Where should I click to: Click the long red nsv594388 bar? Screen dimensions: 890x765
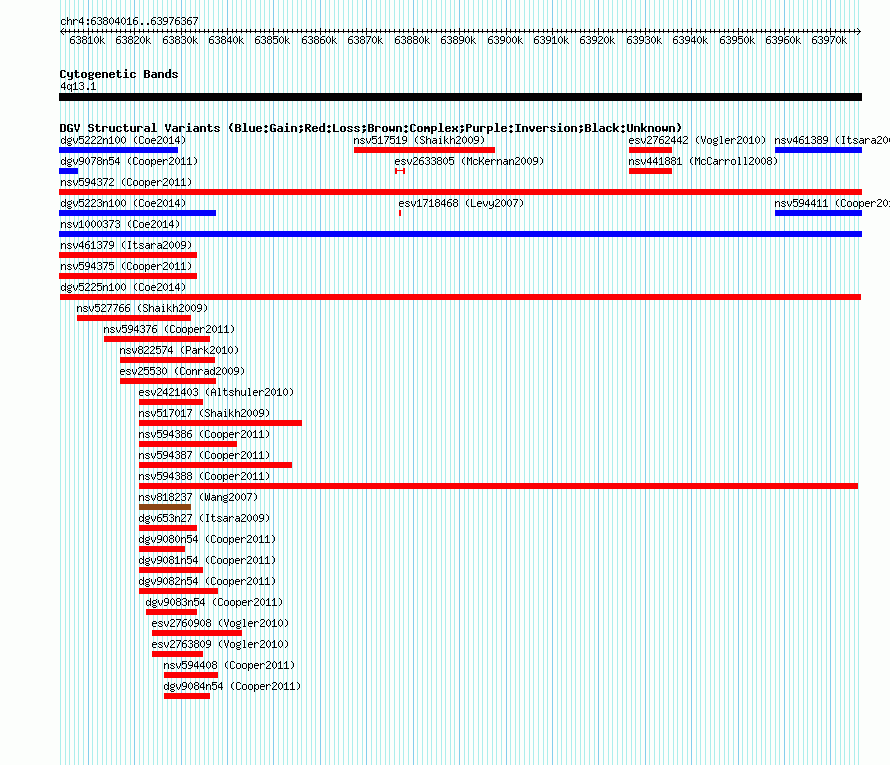point(498,486)
